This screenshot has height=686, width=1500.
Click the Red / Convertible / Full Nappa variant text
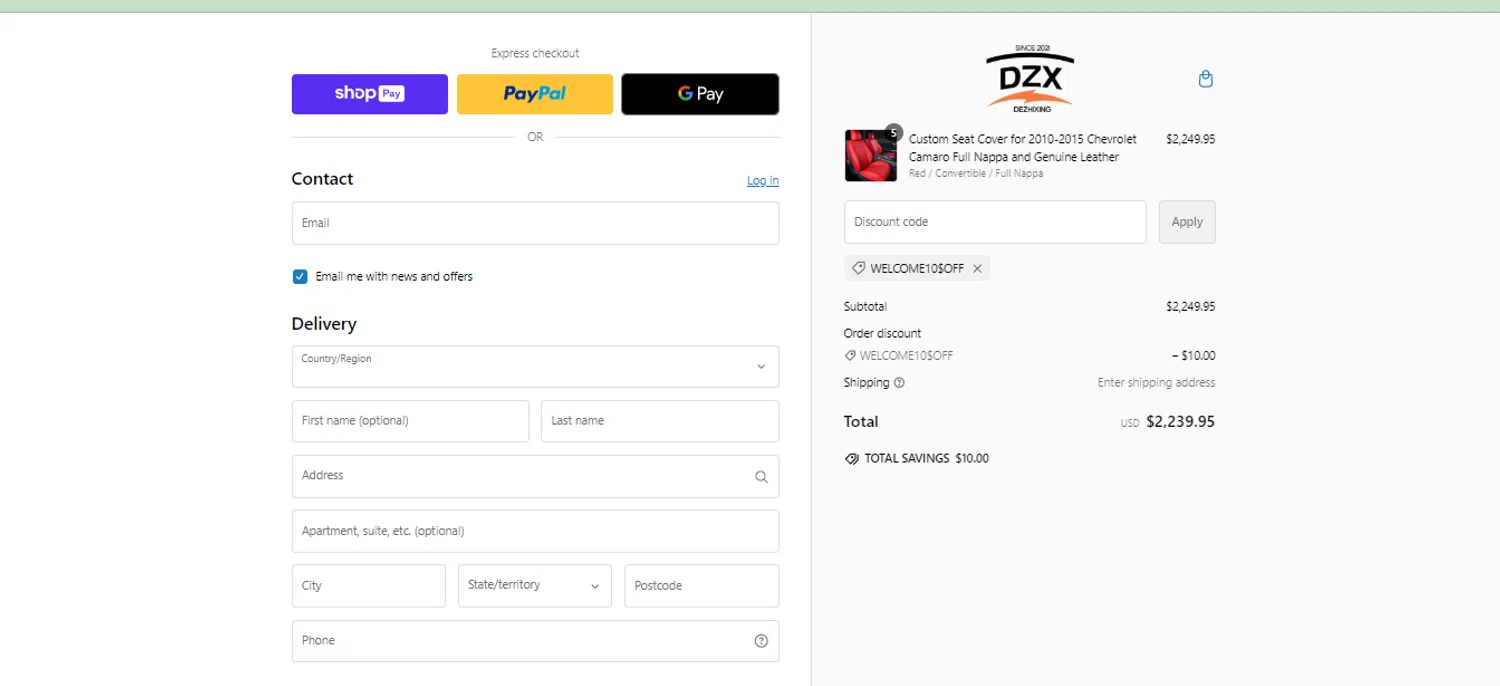976,174
